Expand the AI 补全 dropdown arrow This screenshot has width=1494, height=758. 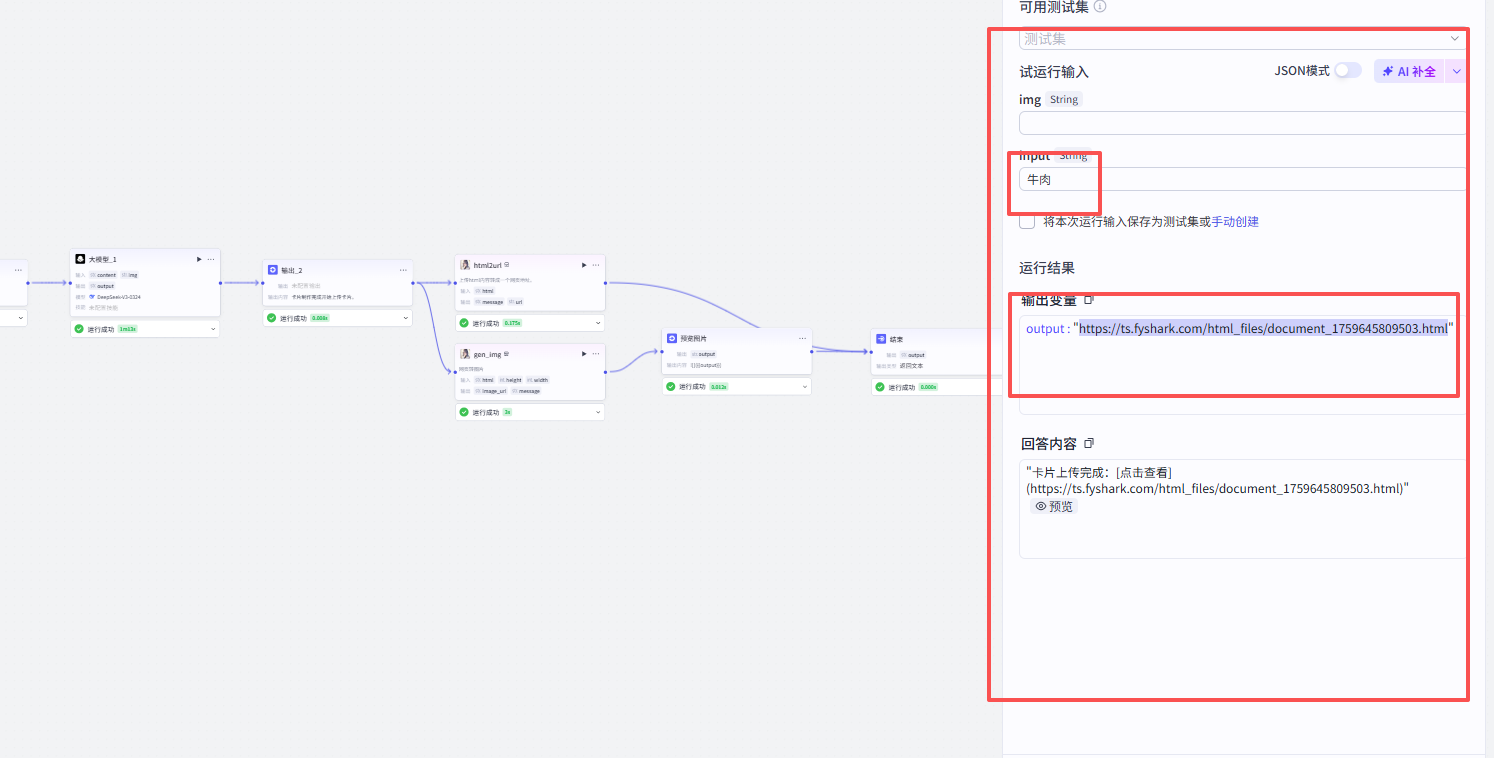coord(1456,71)
